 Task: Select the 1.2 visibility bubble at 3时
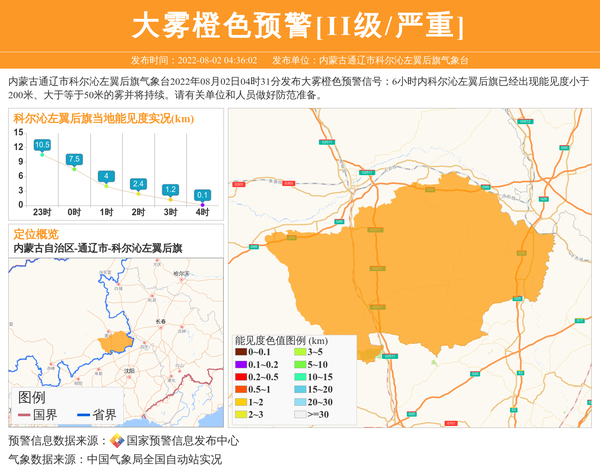pyautogui.click(x=170, y=189)
